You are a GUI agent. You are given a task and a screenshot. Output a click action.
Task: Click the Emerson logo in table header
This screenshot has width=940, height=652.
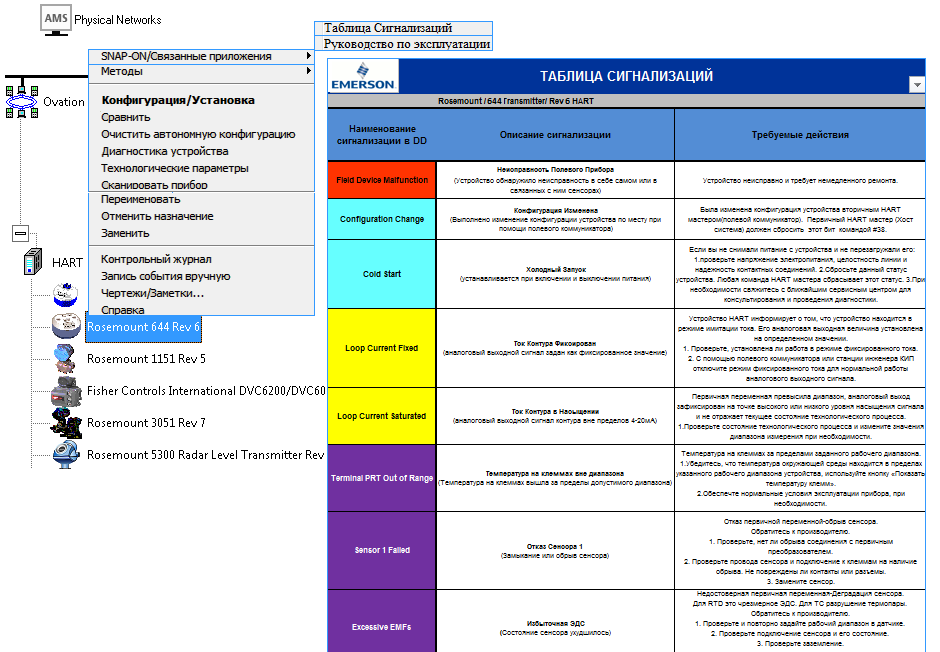[x=363, y=76]
